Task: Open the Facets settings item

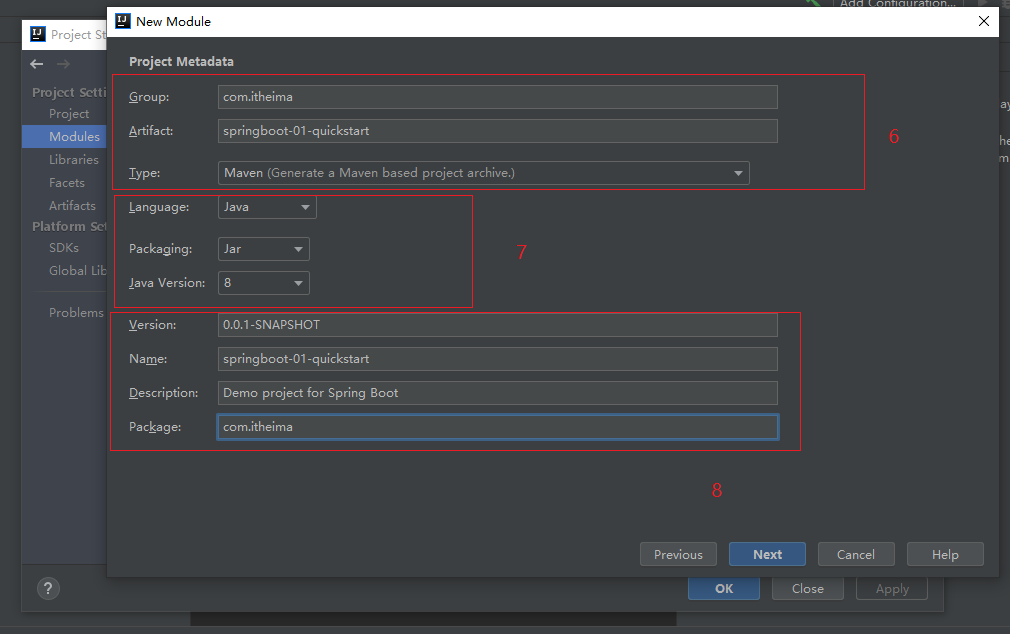Action: coord(67,182)
